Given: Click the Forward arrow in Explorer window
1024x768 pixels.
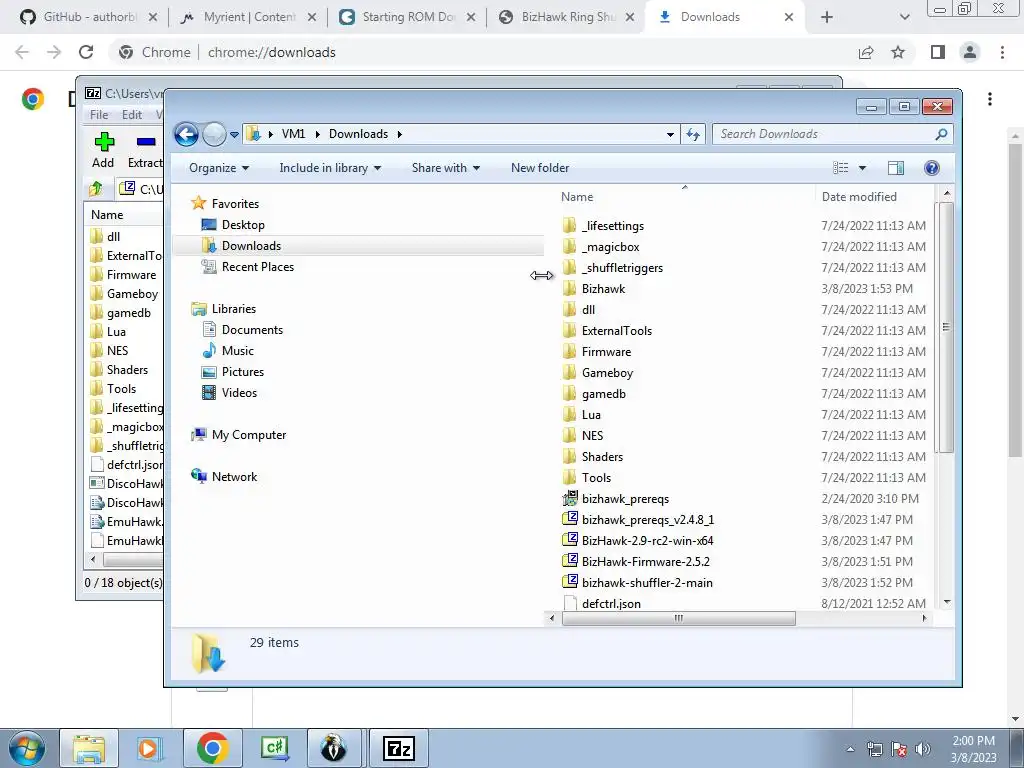Looking at the screenshot, I should click(x=214, y=135).
